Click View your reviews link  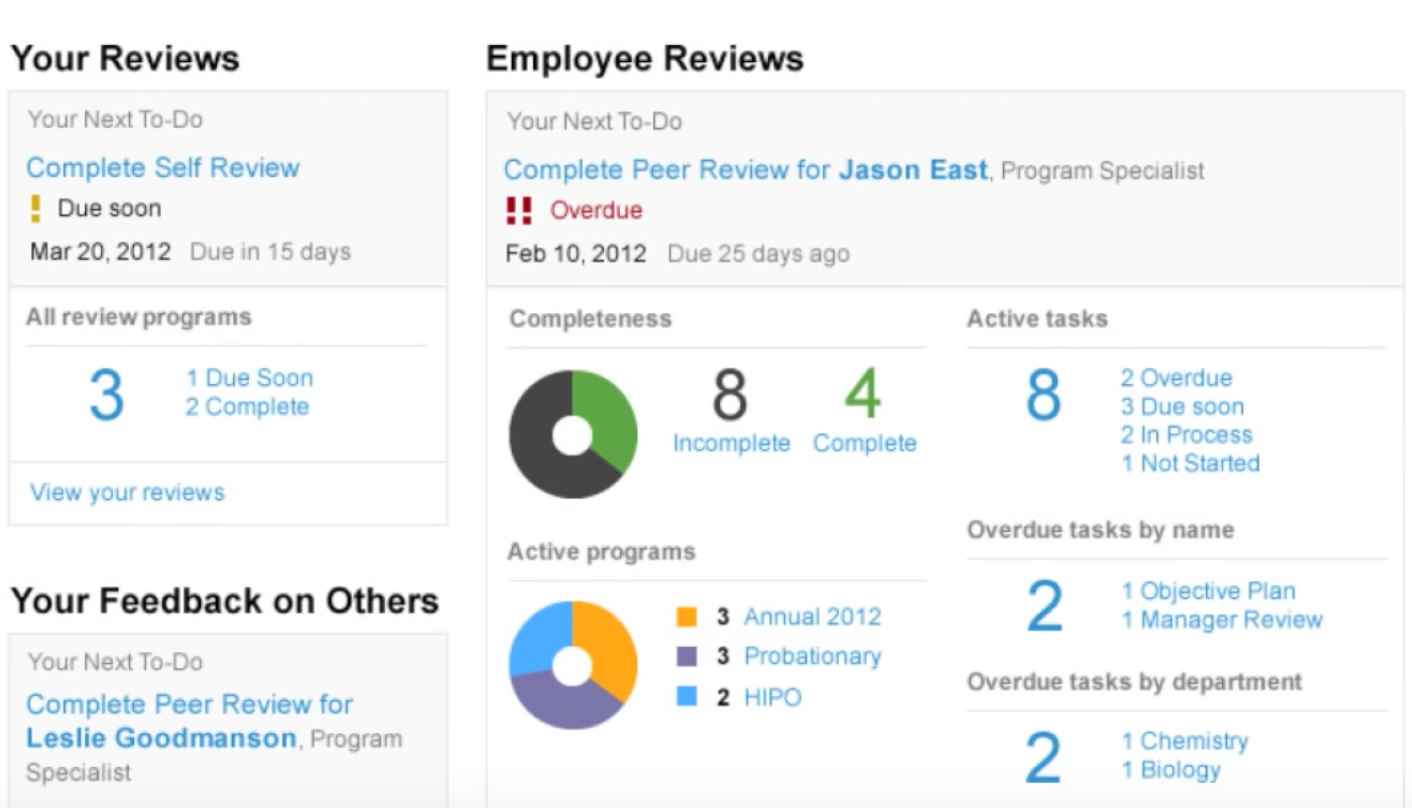[x=127, y=492]
